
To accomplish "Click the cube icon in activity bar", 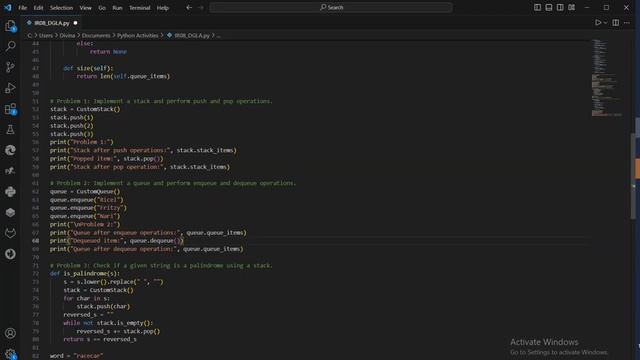I will [x=10, y=213].
